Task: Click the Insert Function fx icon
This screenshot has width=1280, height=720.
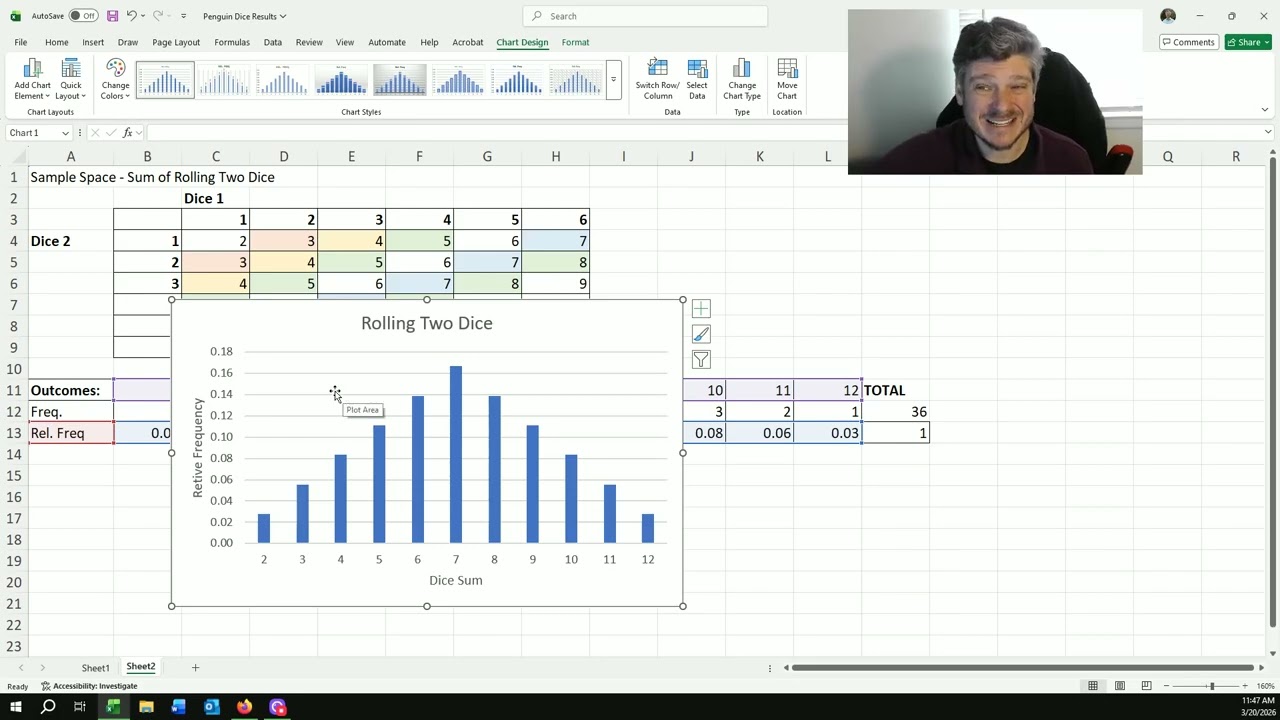Action: pos(127,133)
